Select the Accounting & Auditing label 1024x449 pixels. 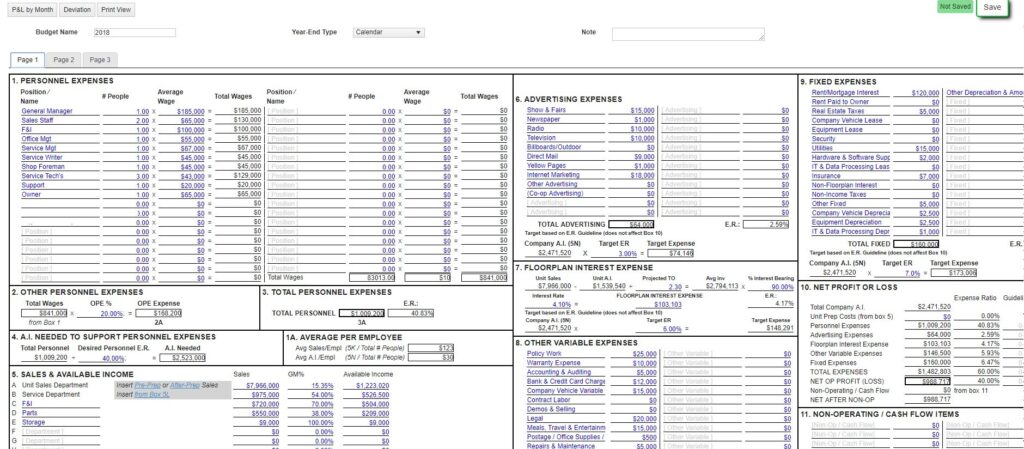pos(567,372)
